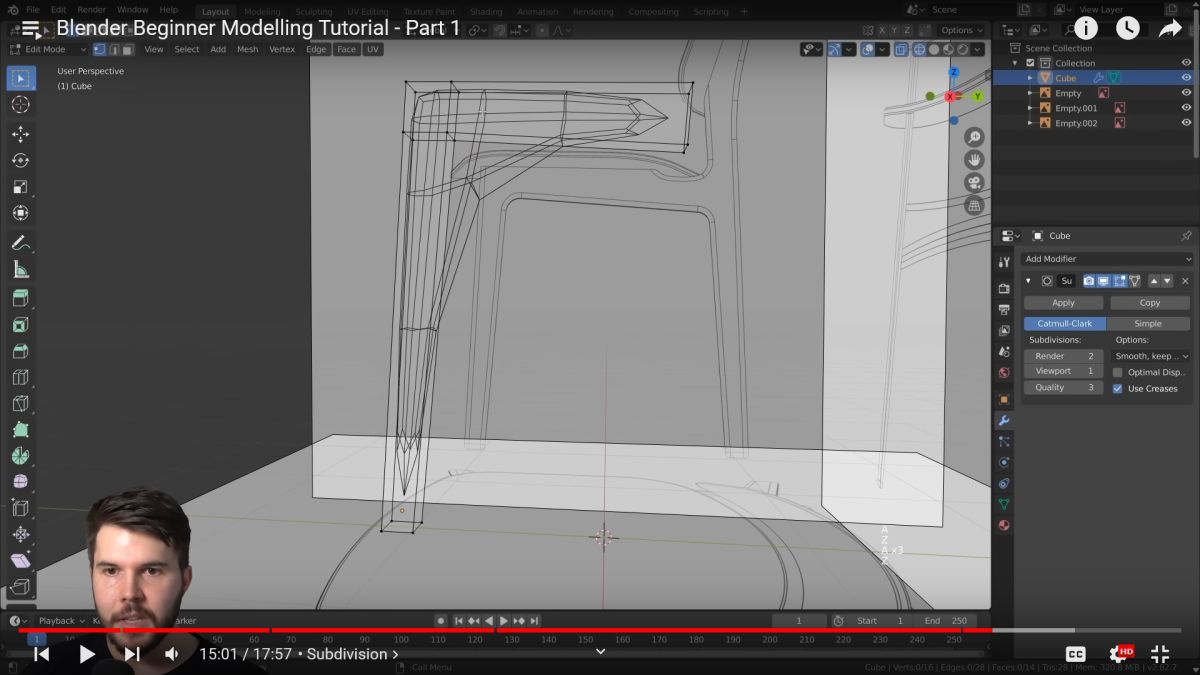Expand the Cube item in outliner
The width and height of the screenshot is (1200, 675).
(1030, 78)
